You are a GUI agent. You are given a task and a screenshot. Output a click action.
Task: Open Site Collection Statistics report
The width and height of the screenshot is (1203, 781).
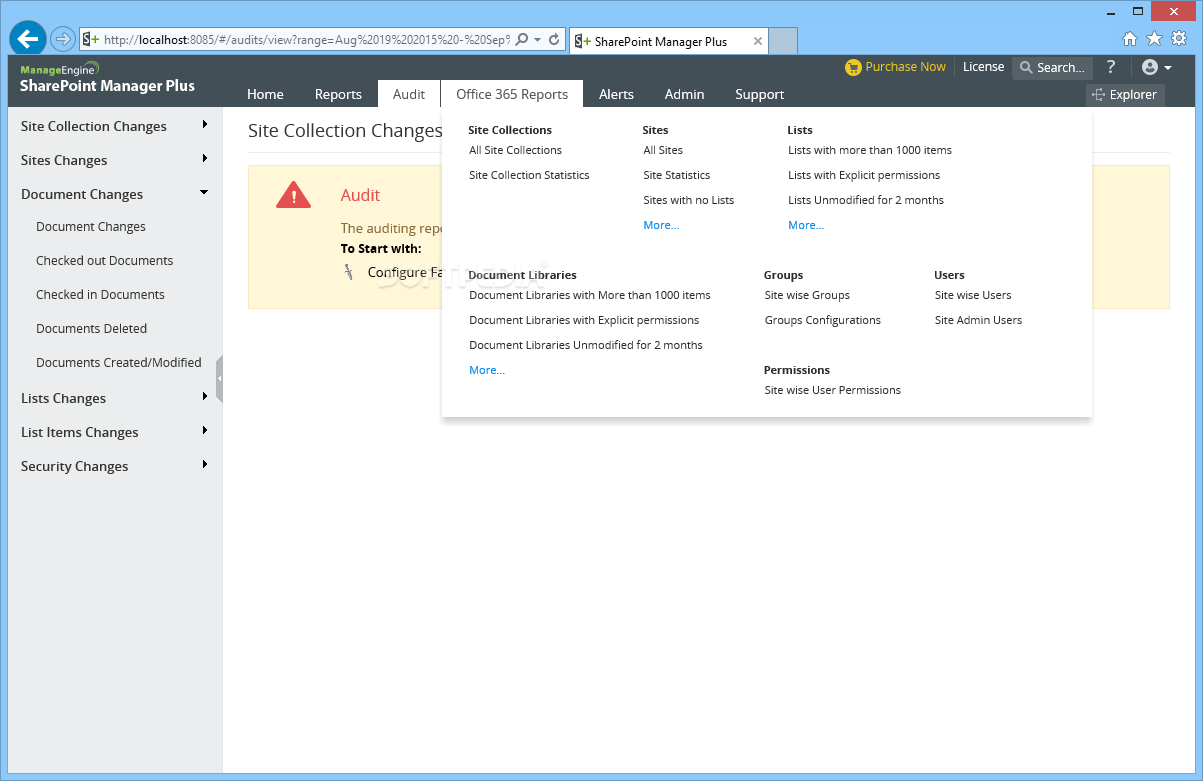pos(529,175)
